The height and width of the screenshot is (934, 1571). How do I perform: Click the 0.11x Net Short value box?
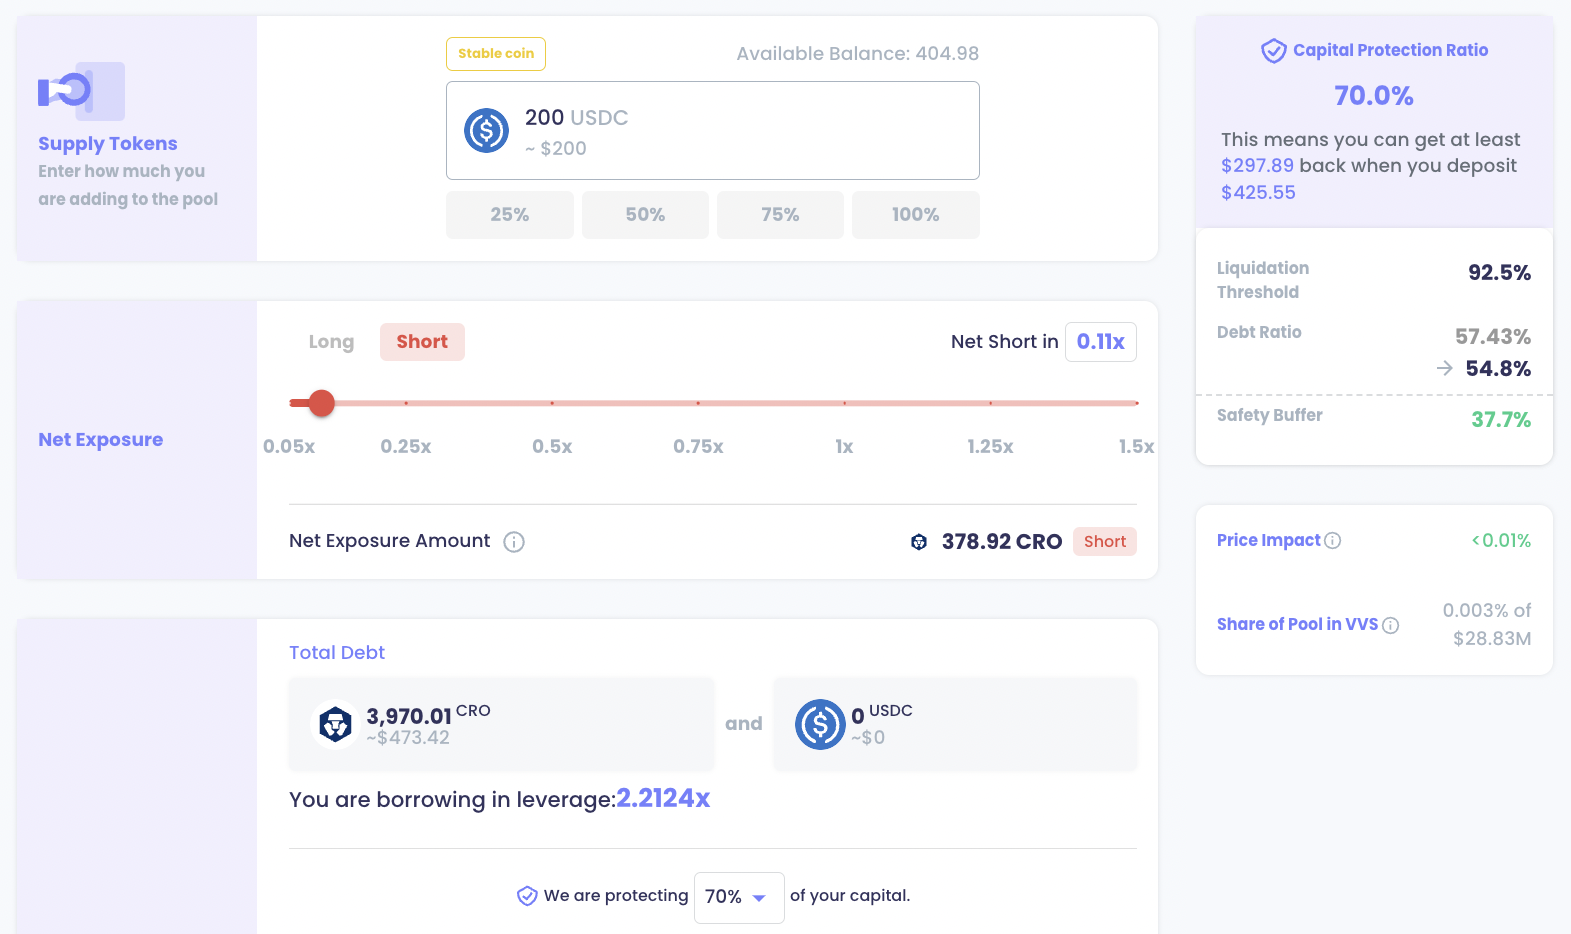click(x=1100, y=342)
